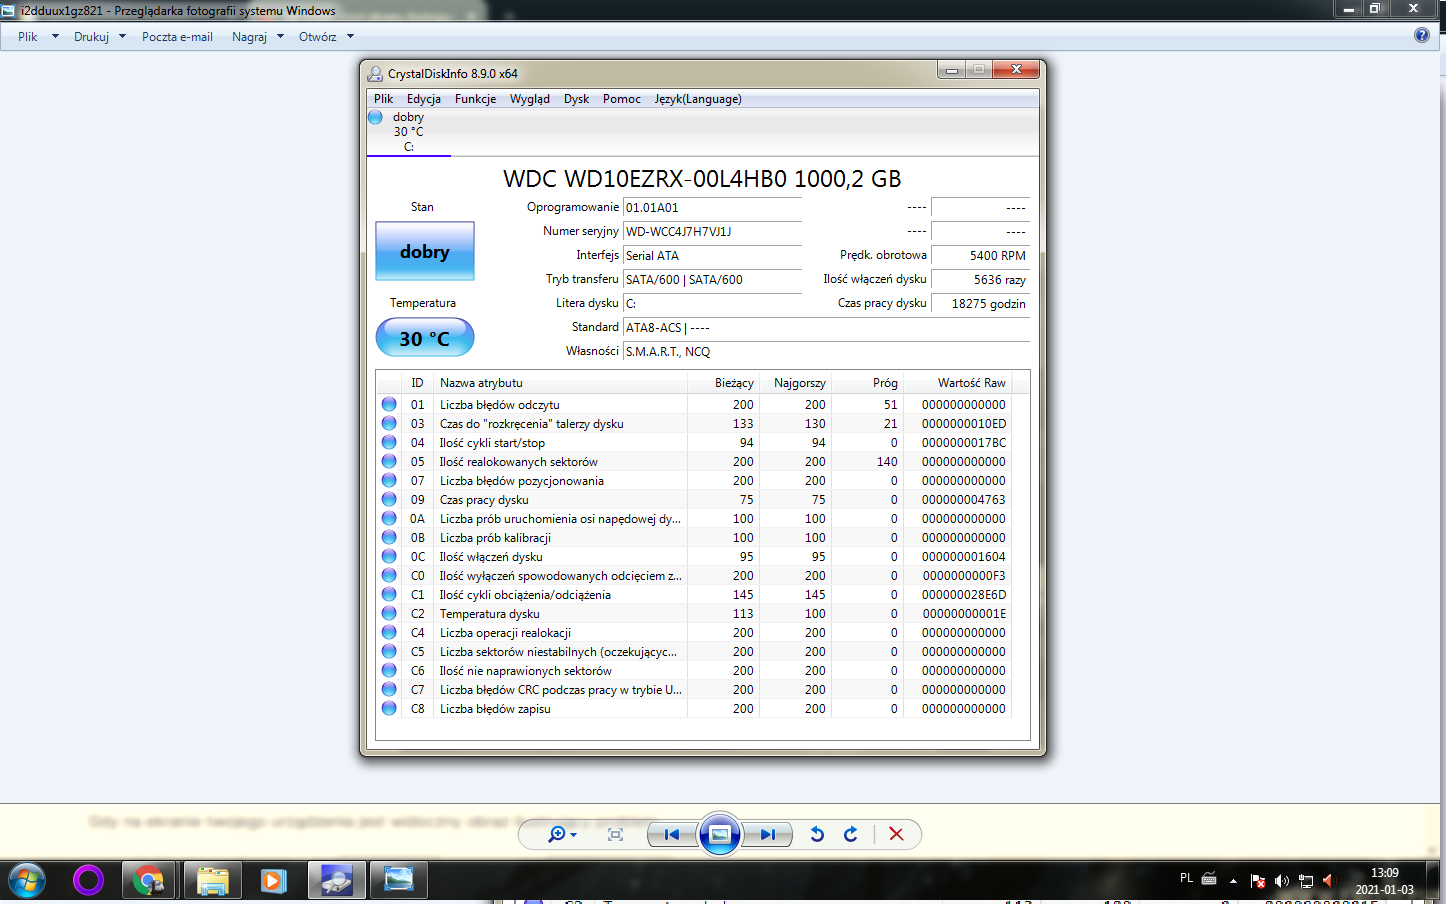This screenshot has height=904, width=1446.
Task: Click status circle for Temperatura dysku row
Action: click(389, 613)
